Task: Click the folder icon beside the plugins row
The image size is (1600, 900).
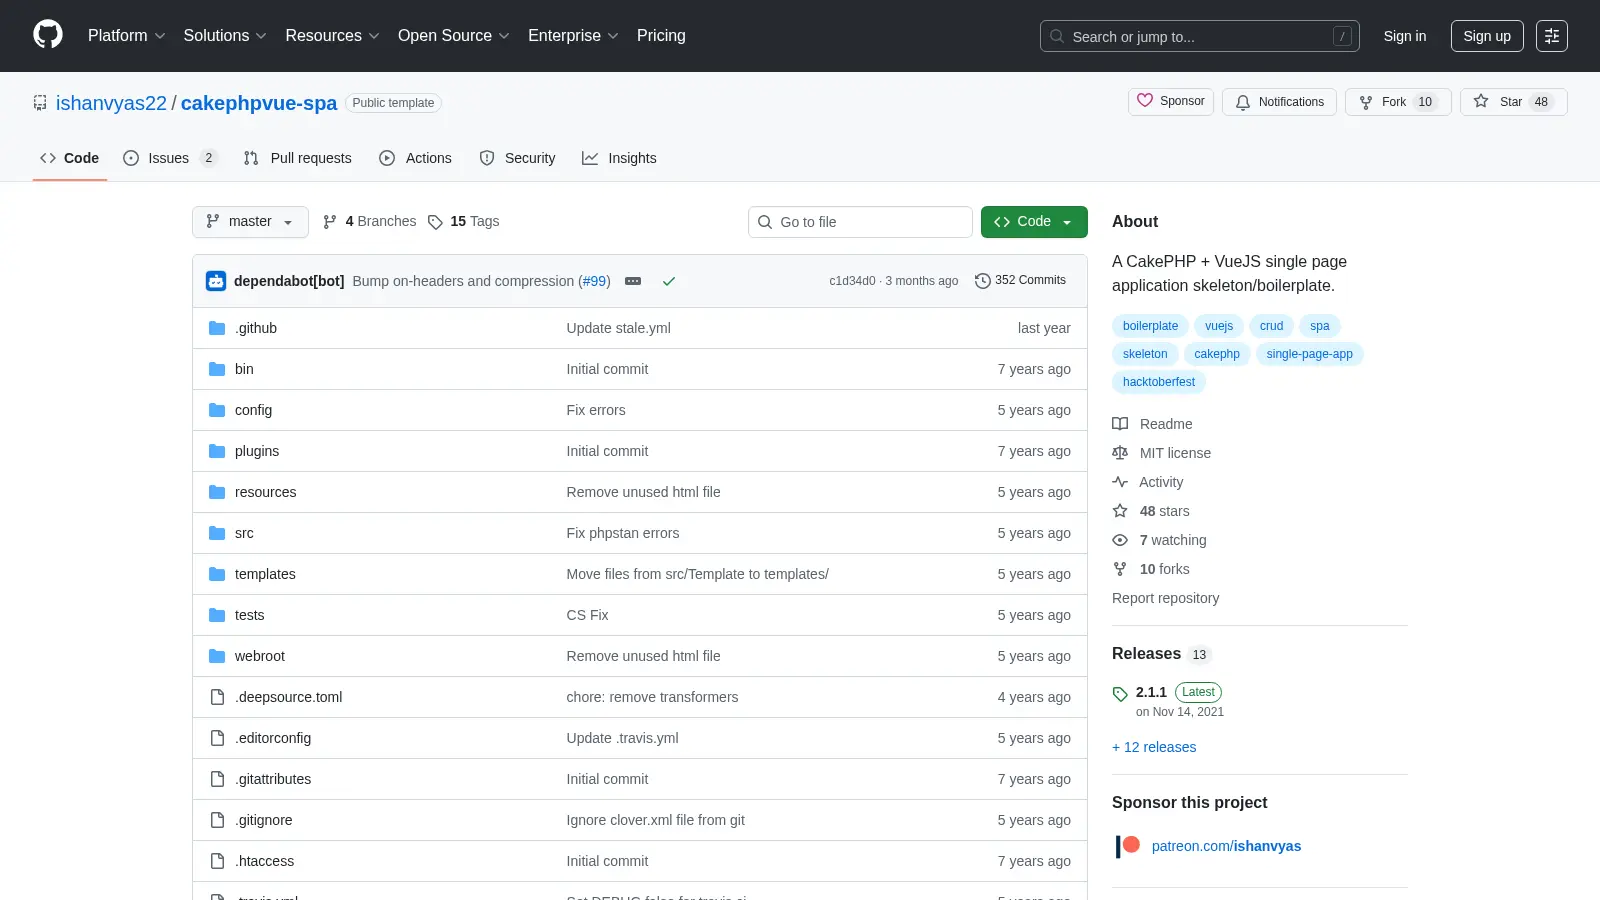Action: click(217, 451)
